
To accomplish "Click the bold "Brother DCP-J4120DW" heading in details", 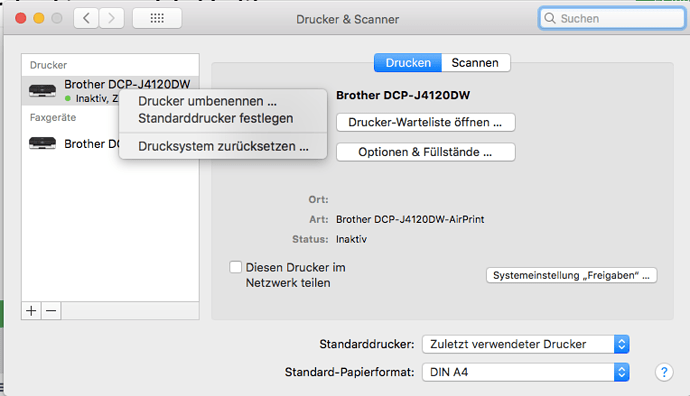I will [403, 95].
